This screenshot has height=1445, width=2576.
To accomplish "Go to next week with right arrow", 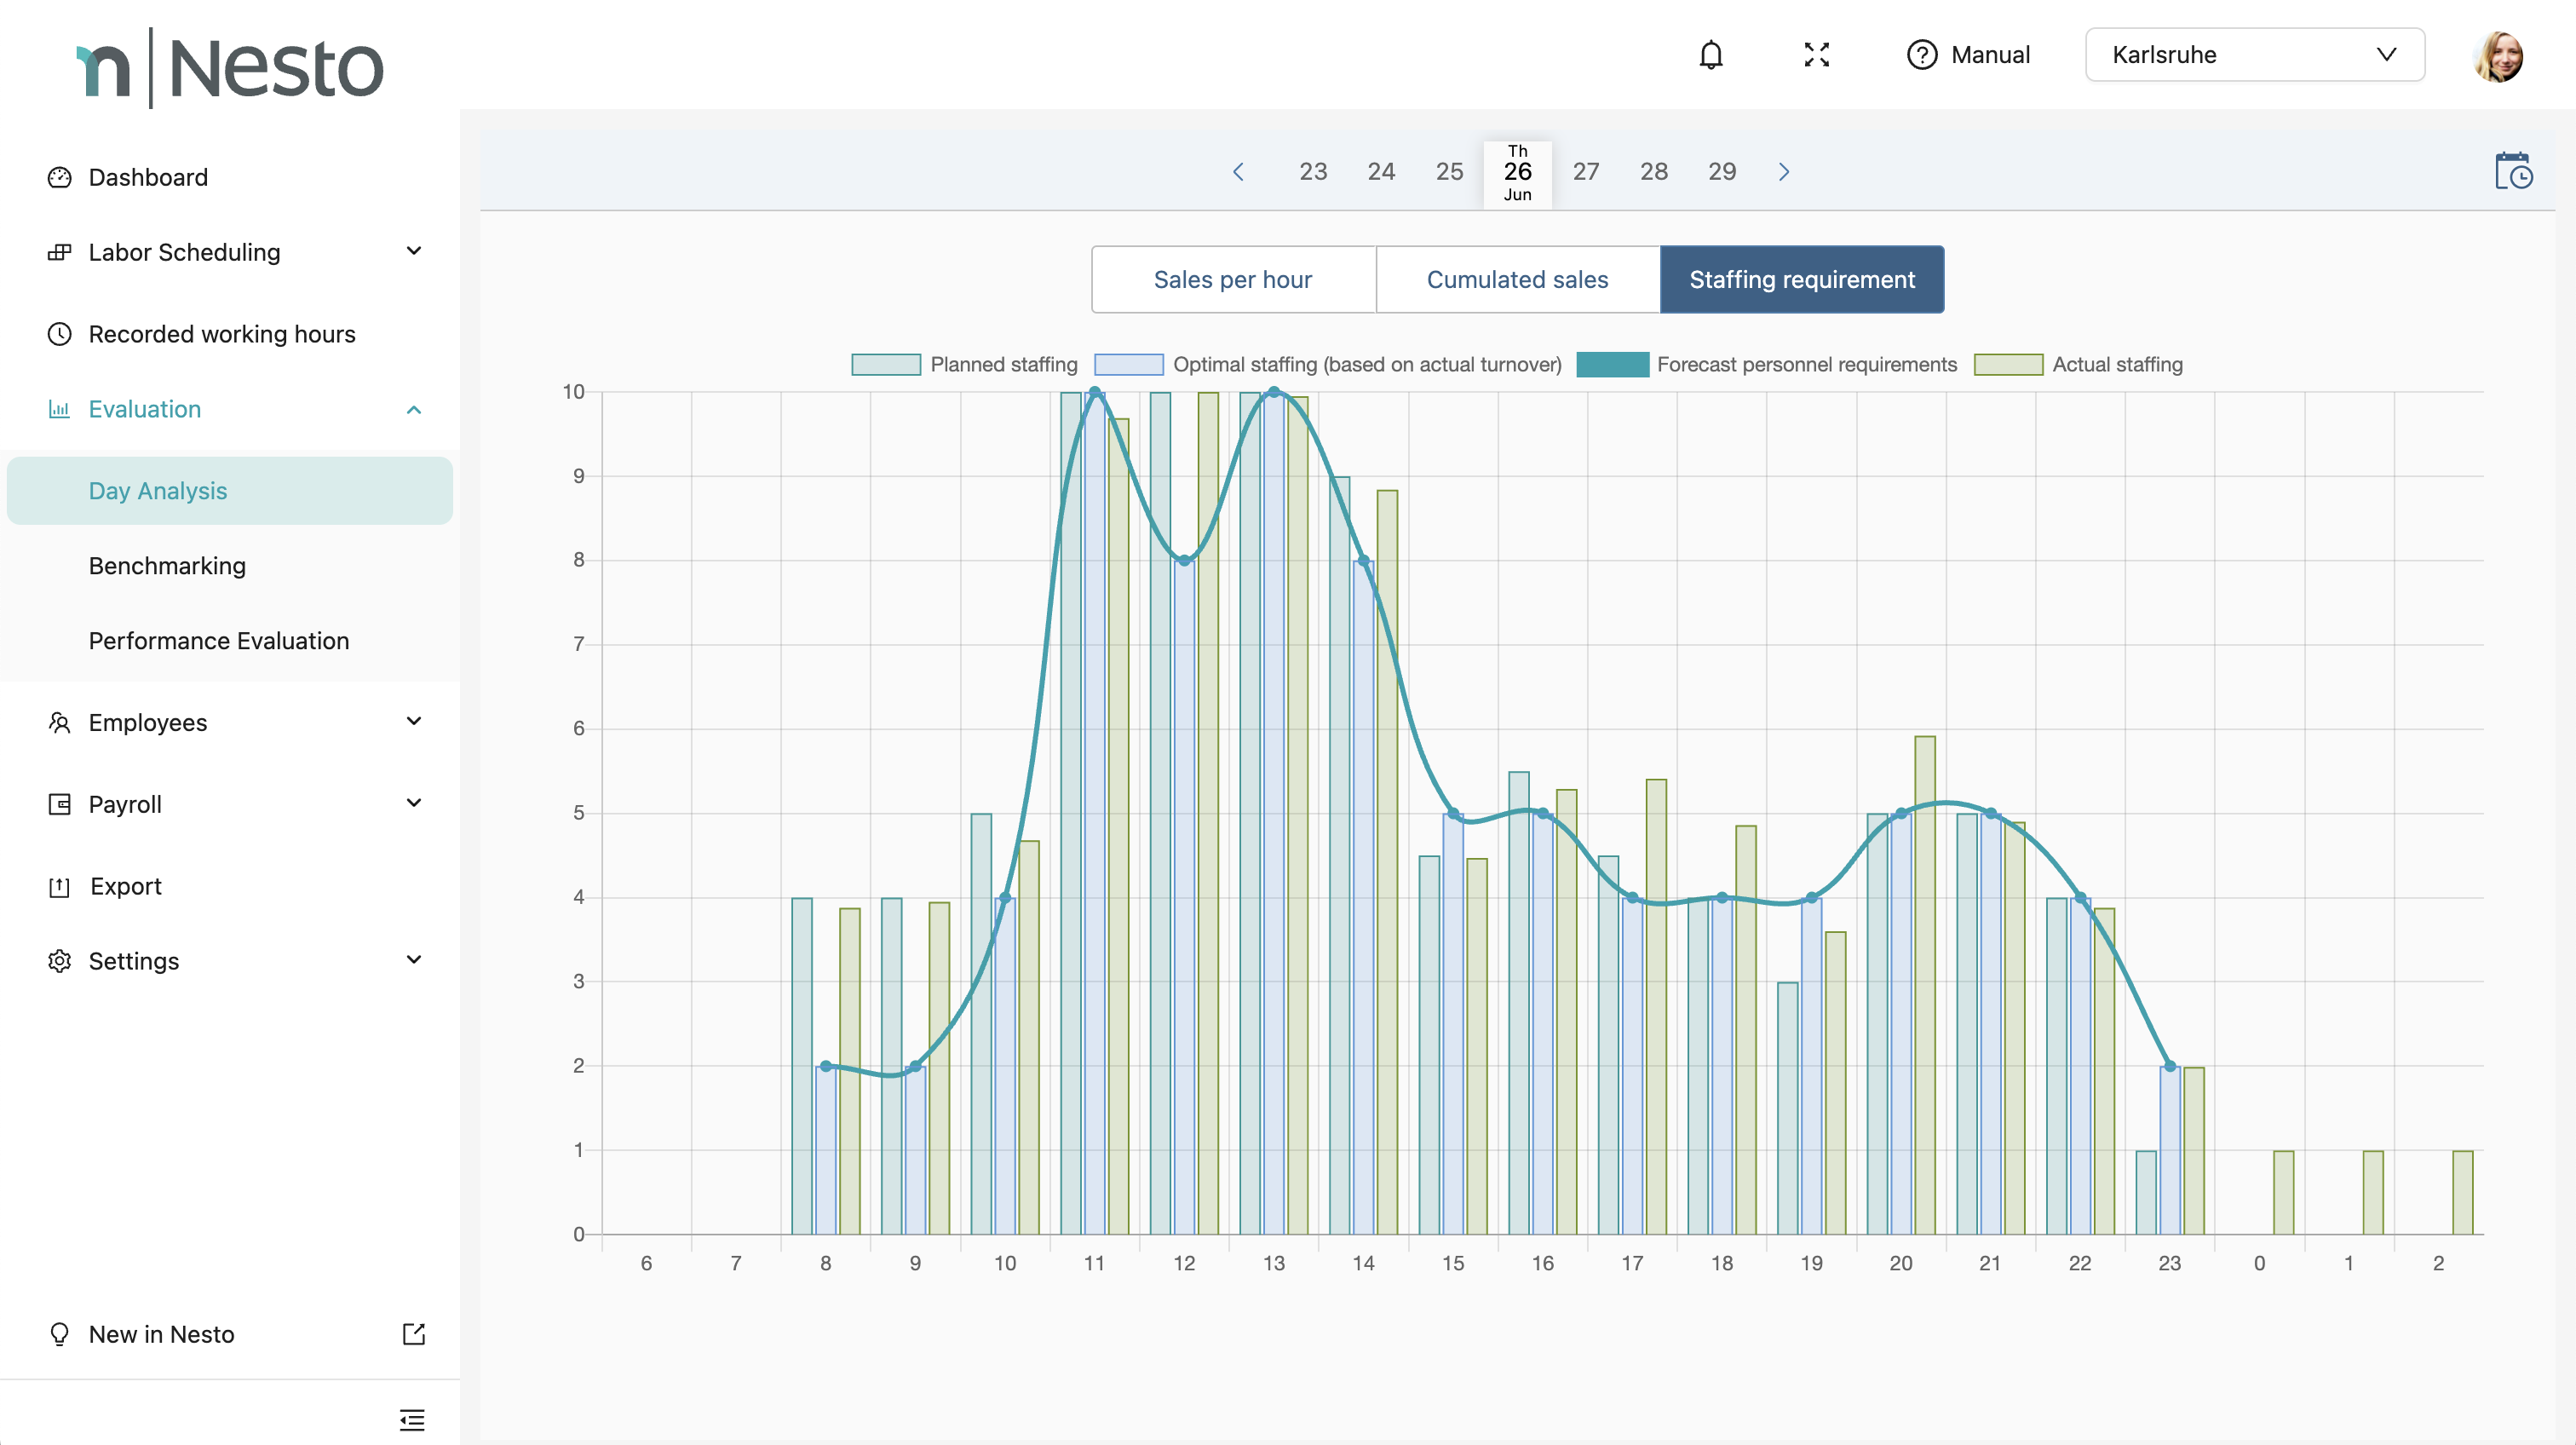I will (1784, 172).
